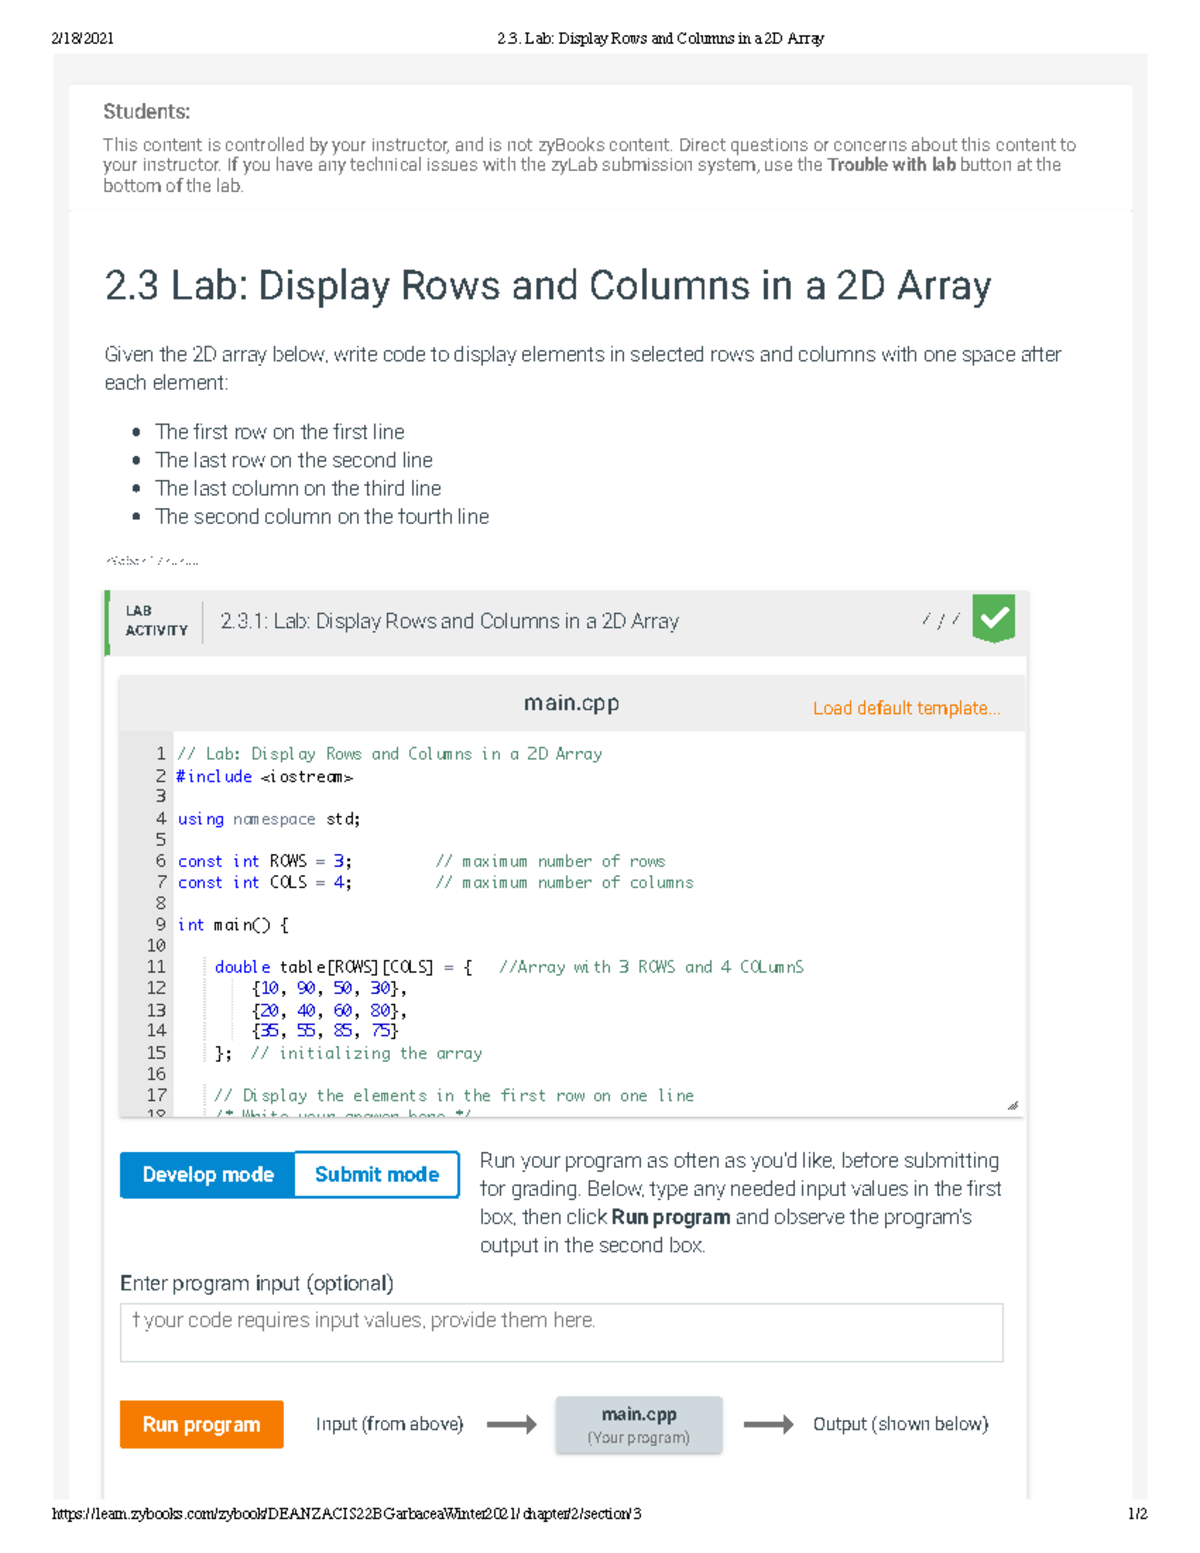The image size is (1200, 1553).
Task: Click the program input text box
Action: [561, 1332]
